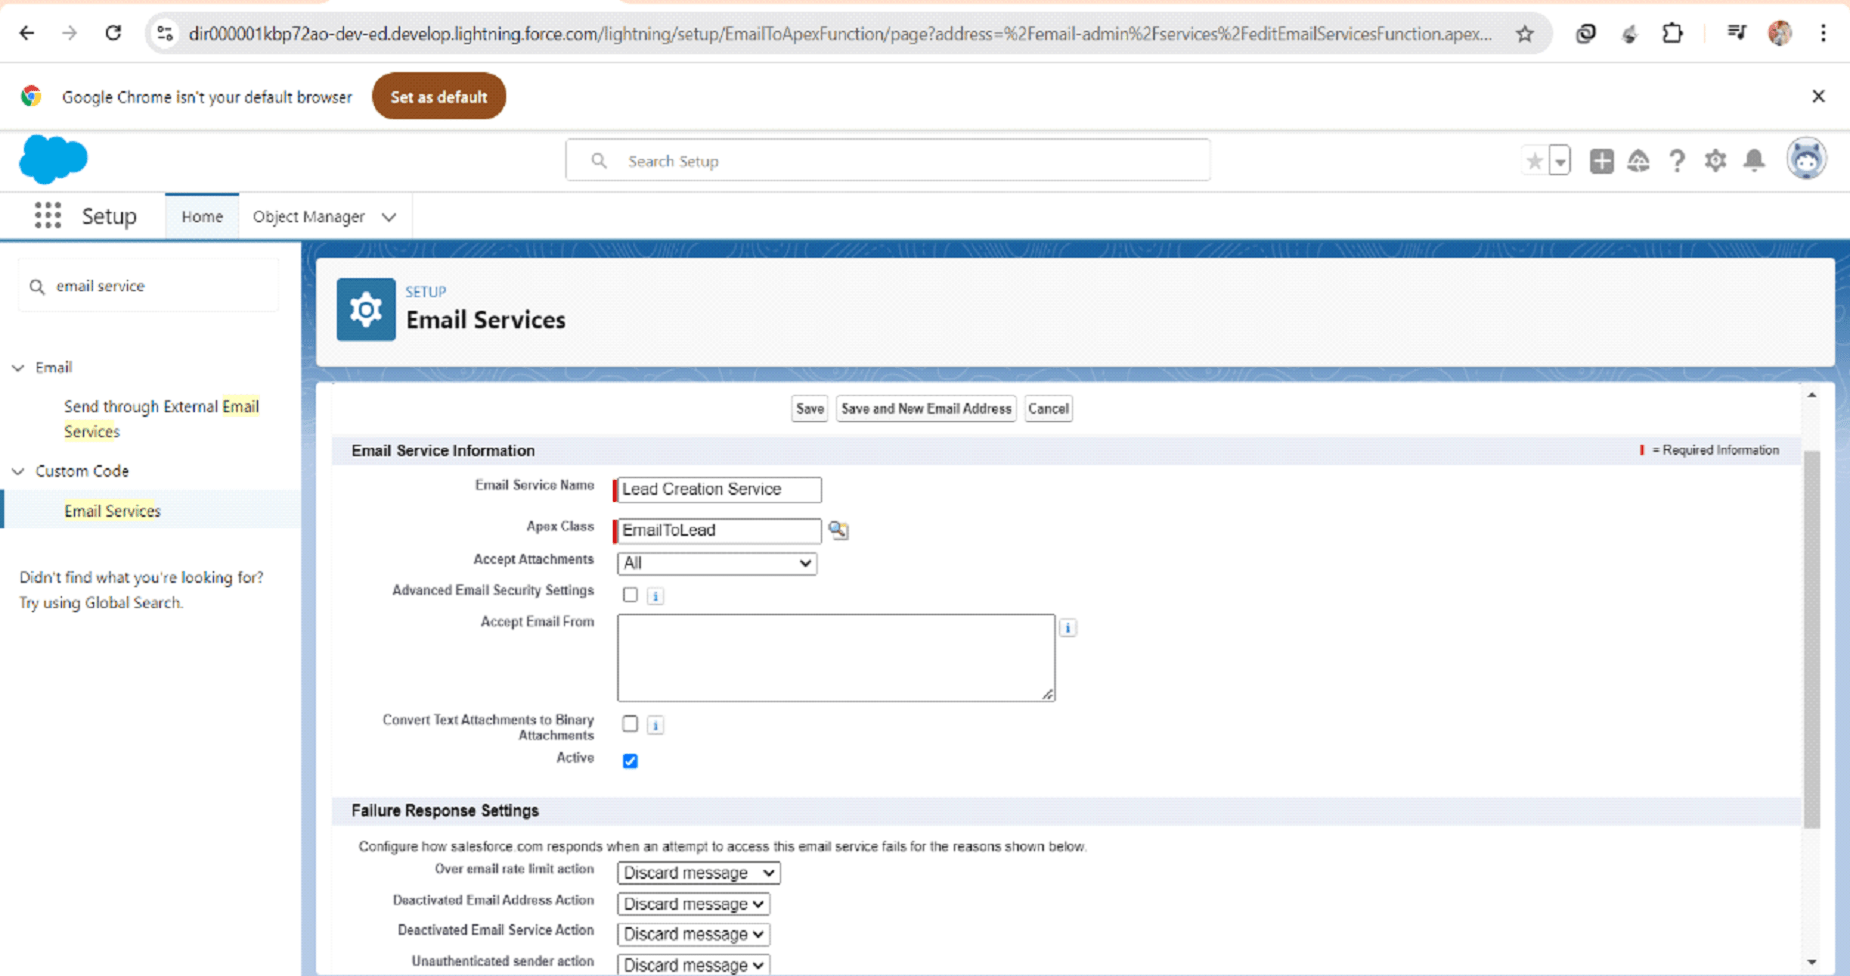Open the Accept Attachments dropdown
1850x976 pixels.
[716, 564]
